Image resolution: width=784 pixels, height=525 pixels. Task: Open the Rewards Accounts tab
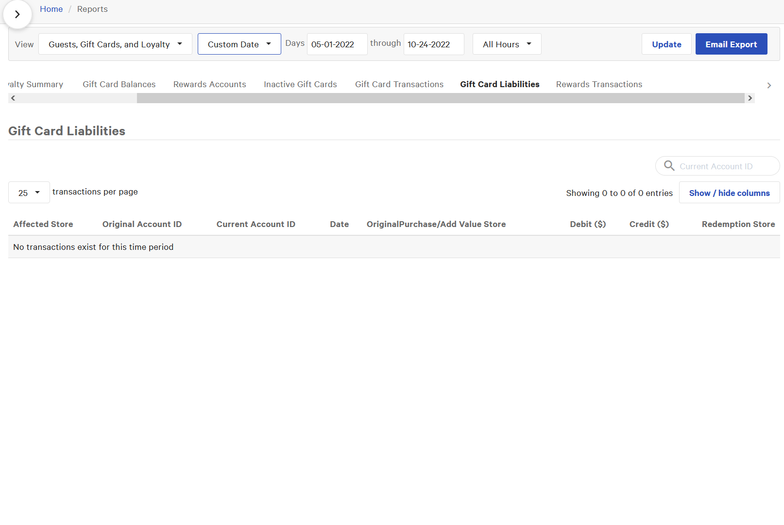click(x=209, y=84)
